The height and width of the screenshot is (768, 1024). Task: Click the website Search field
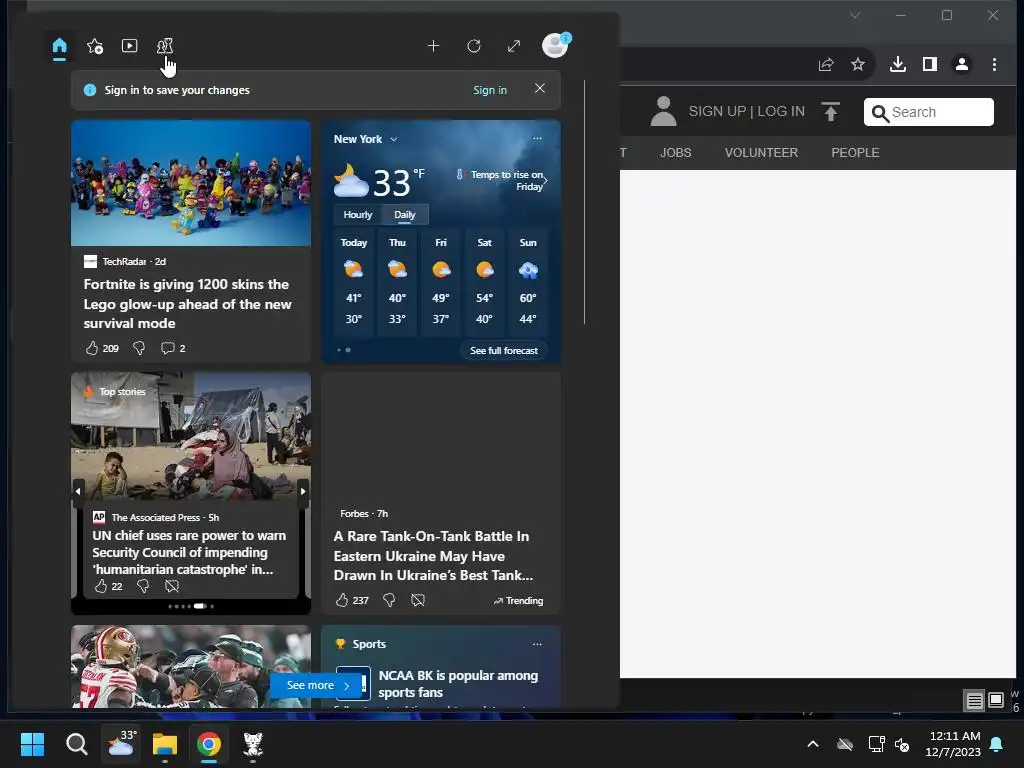(929, 112)
